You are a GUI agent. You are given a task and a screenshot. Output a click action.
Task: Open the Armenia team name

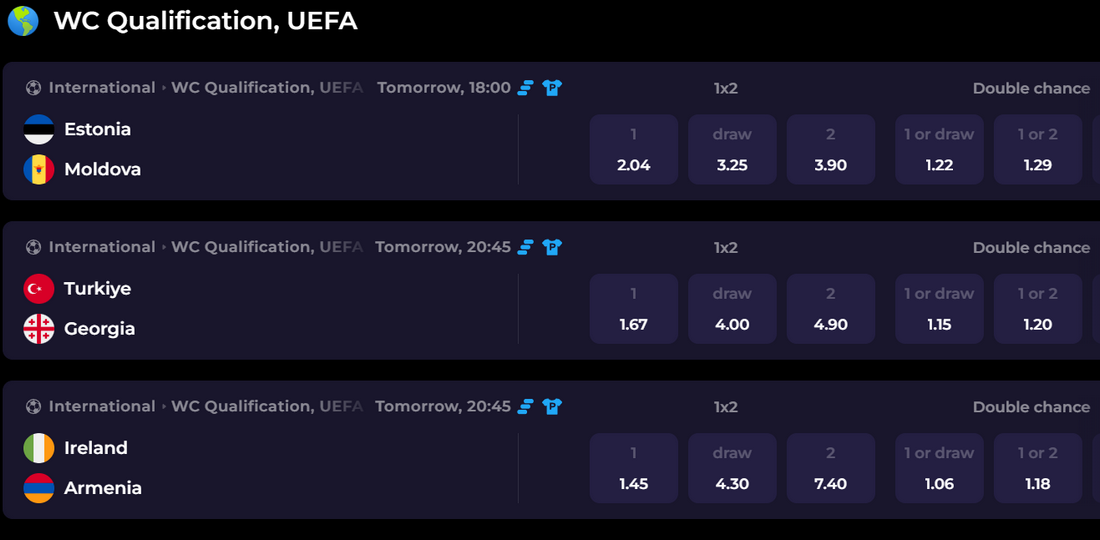pos(102,488)
